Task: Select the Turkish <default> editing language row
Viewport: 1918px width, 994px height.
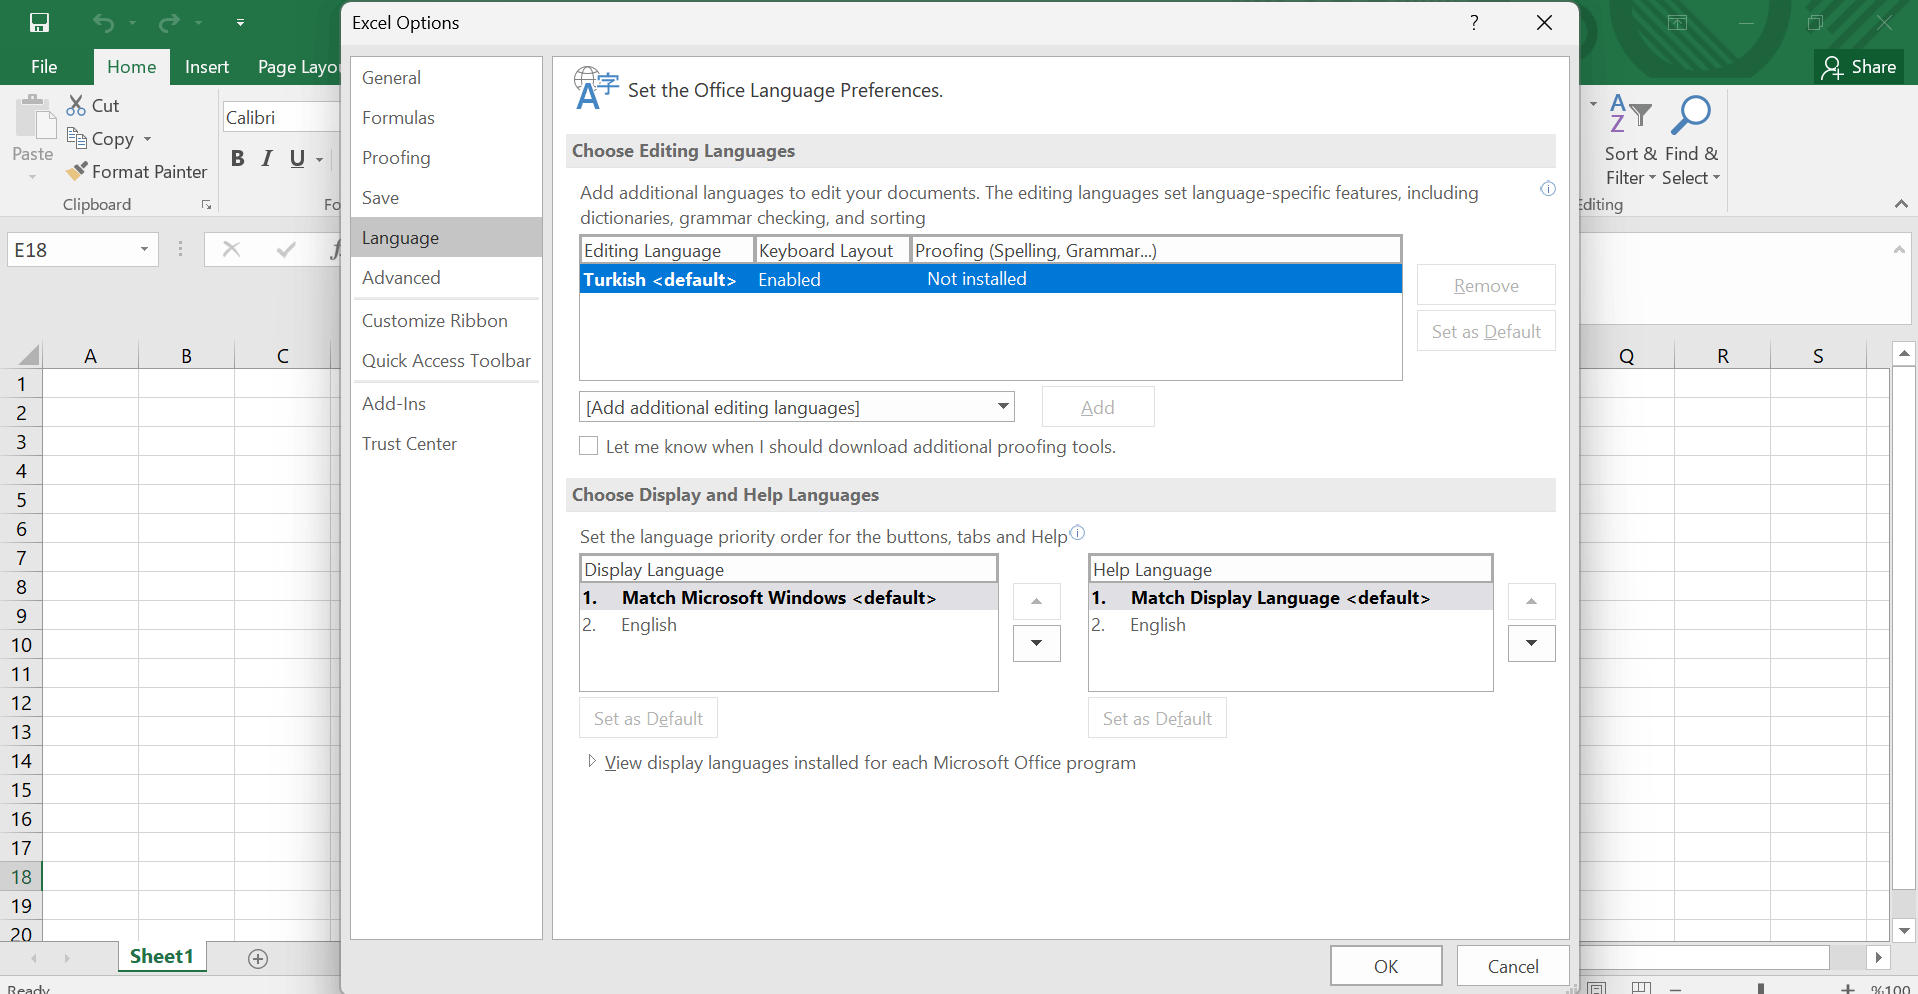Action: (990, 279)
